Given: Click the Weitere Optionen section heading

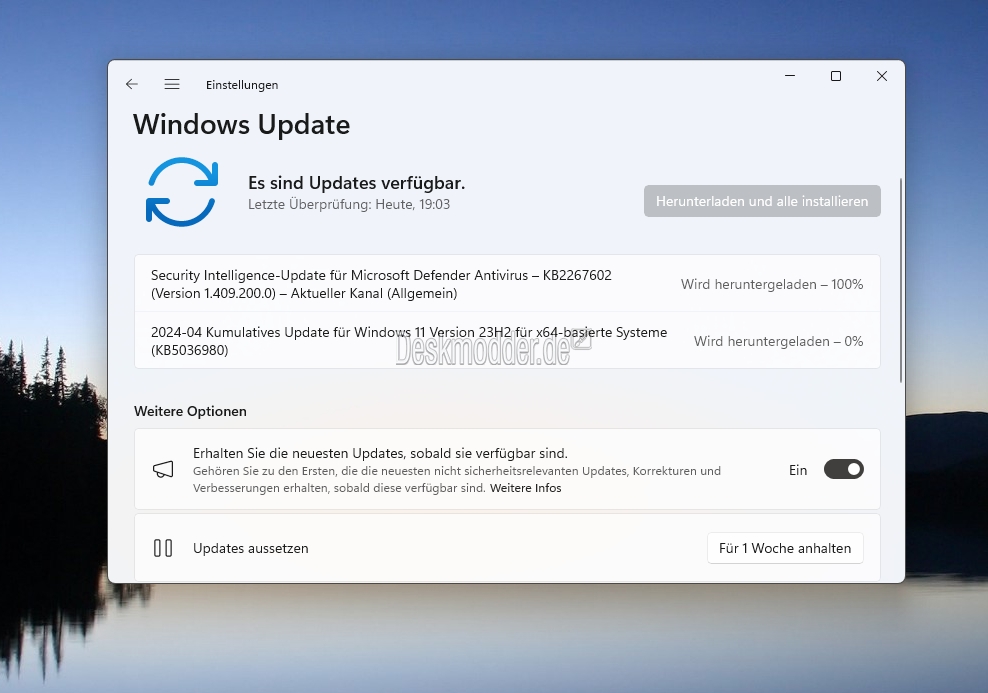Looking at the screenshot, I should coord(190,411).
